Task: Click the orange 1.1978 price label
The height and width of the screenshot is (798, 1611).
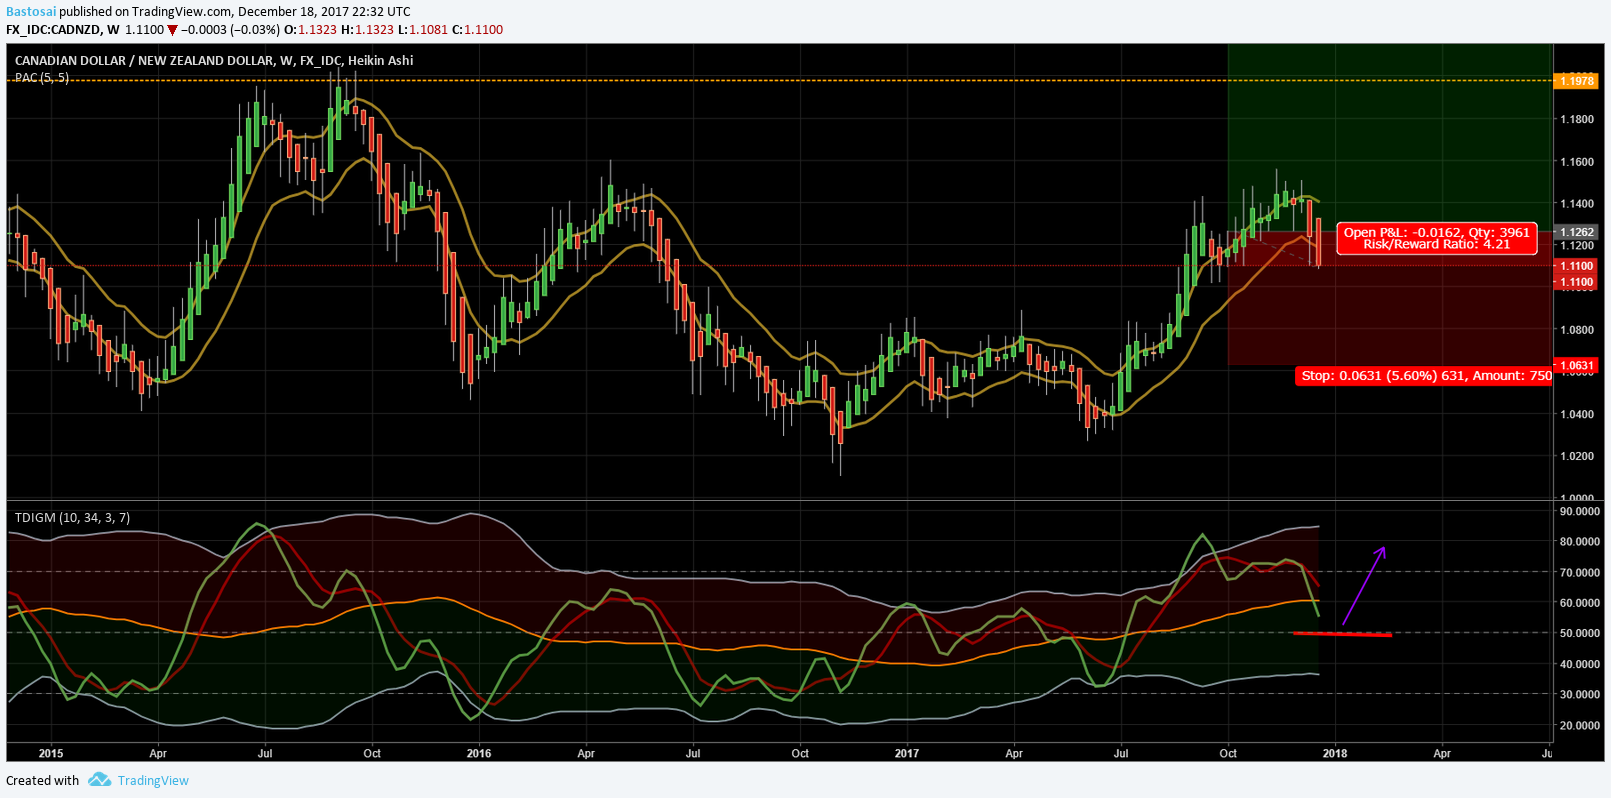Action: pos(1576,81)
